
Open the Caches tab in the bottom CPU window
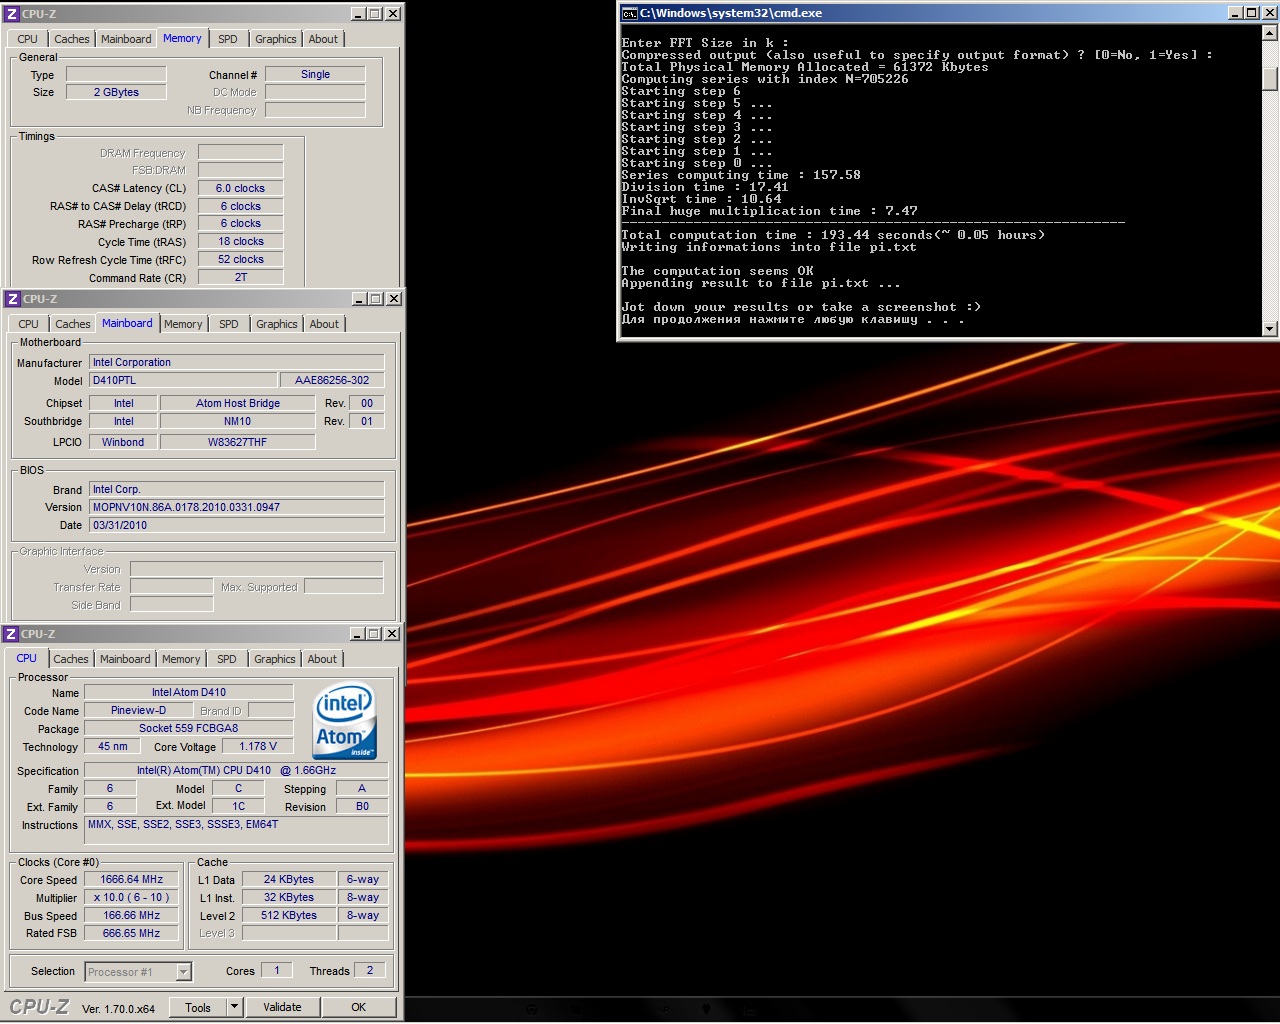(71, 659)
